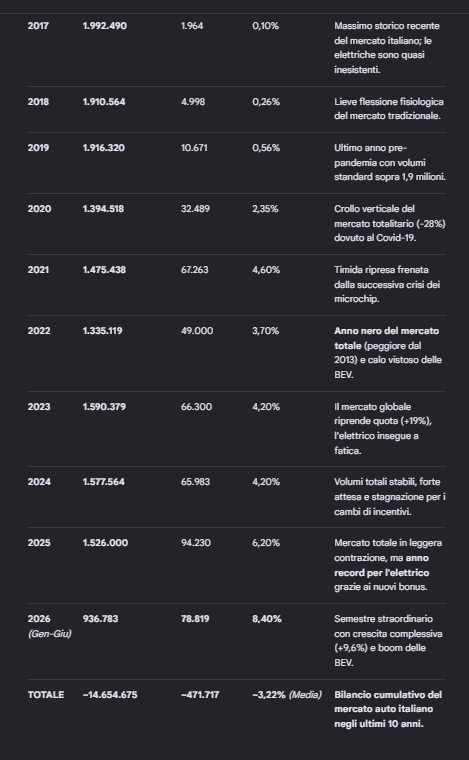Screen dimensions: 469x760
Task: Select the 2024 registrations 1.577.564
Action: [x=104, y=482]
